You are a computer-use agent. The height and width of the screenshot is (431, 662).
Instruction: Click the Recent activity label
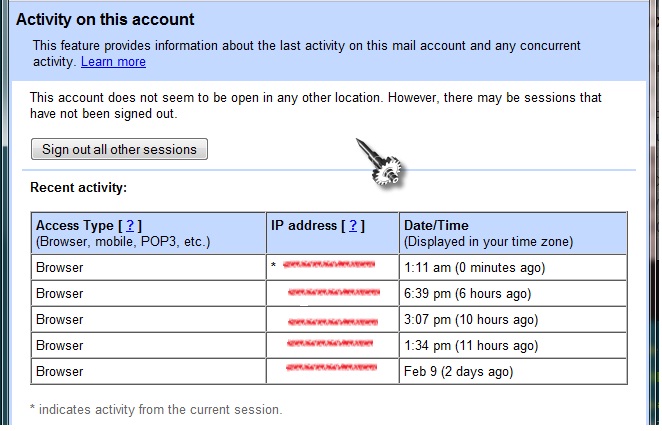[79, 187]
